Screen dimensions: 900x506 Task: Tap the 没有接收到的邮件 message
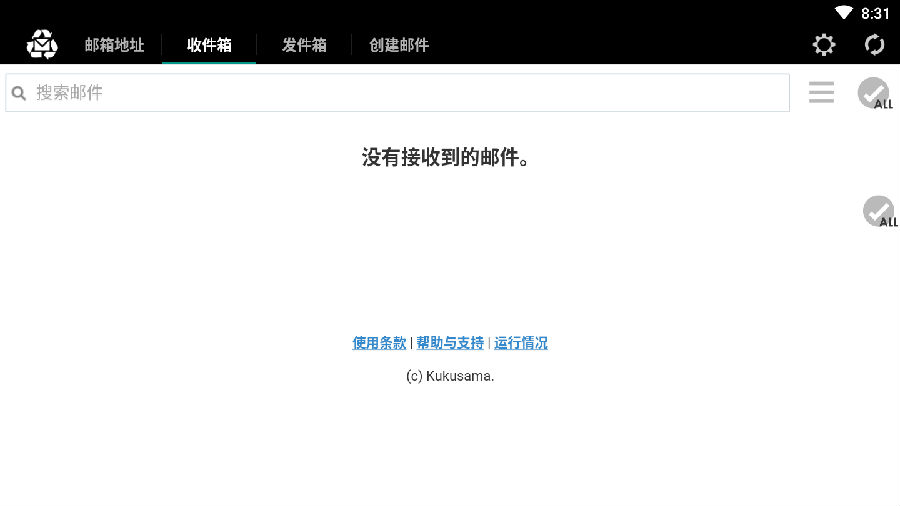click(x=445, y=157)
